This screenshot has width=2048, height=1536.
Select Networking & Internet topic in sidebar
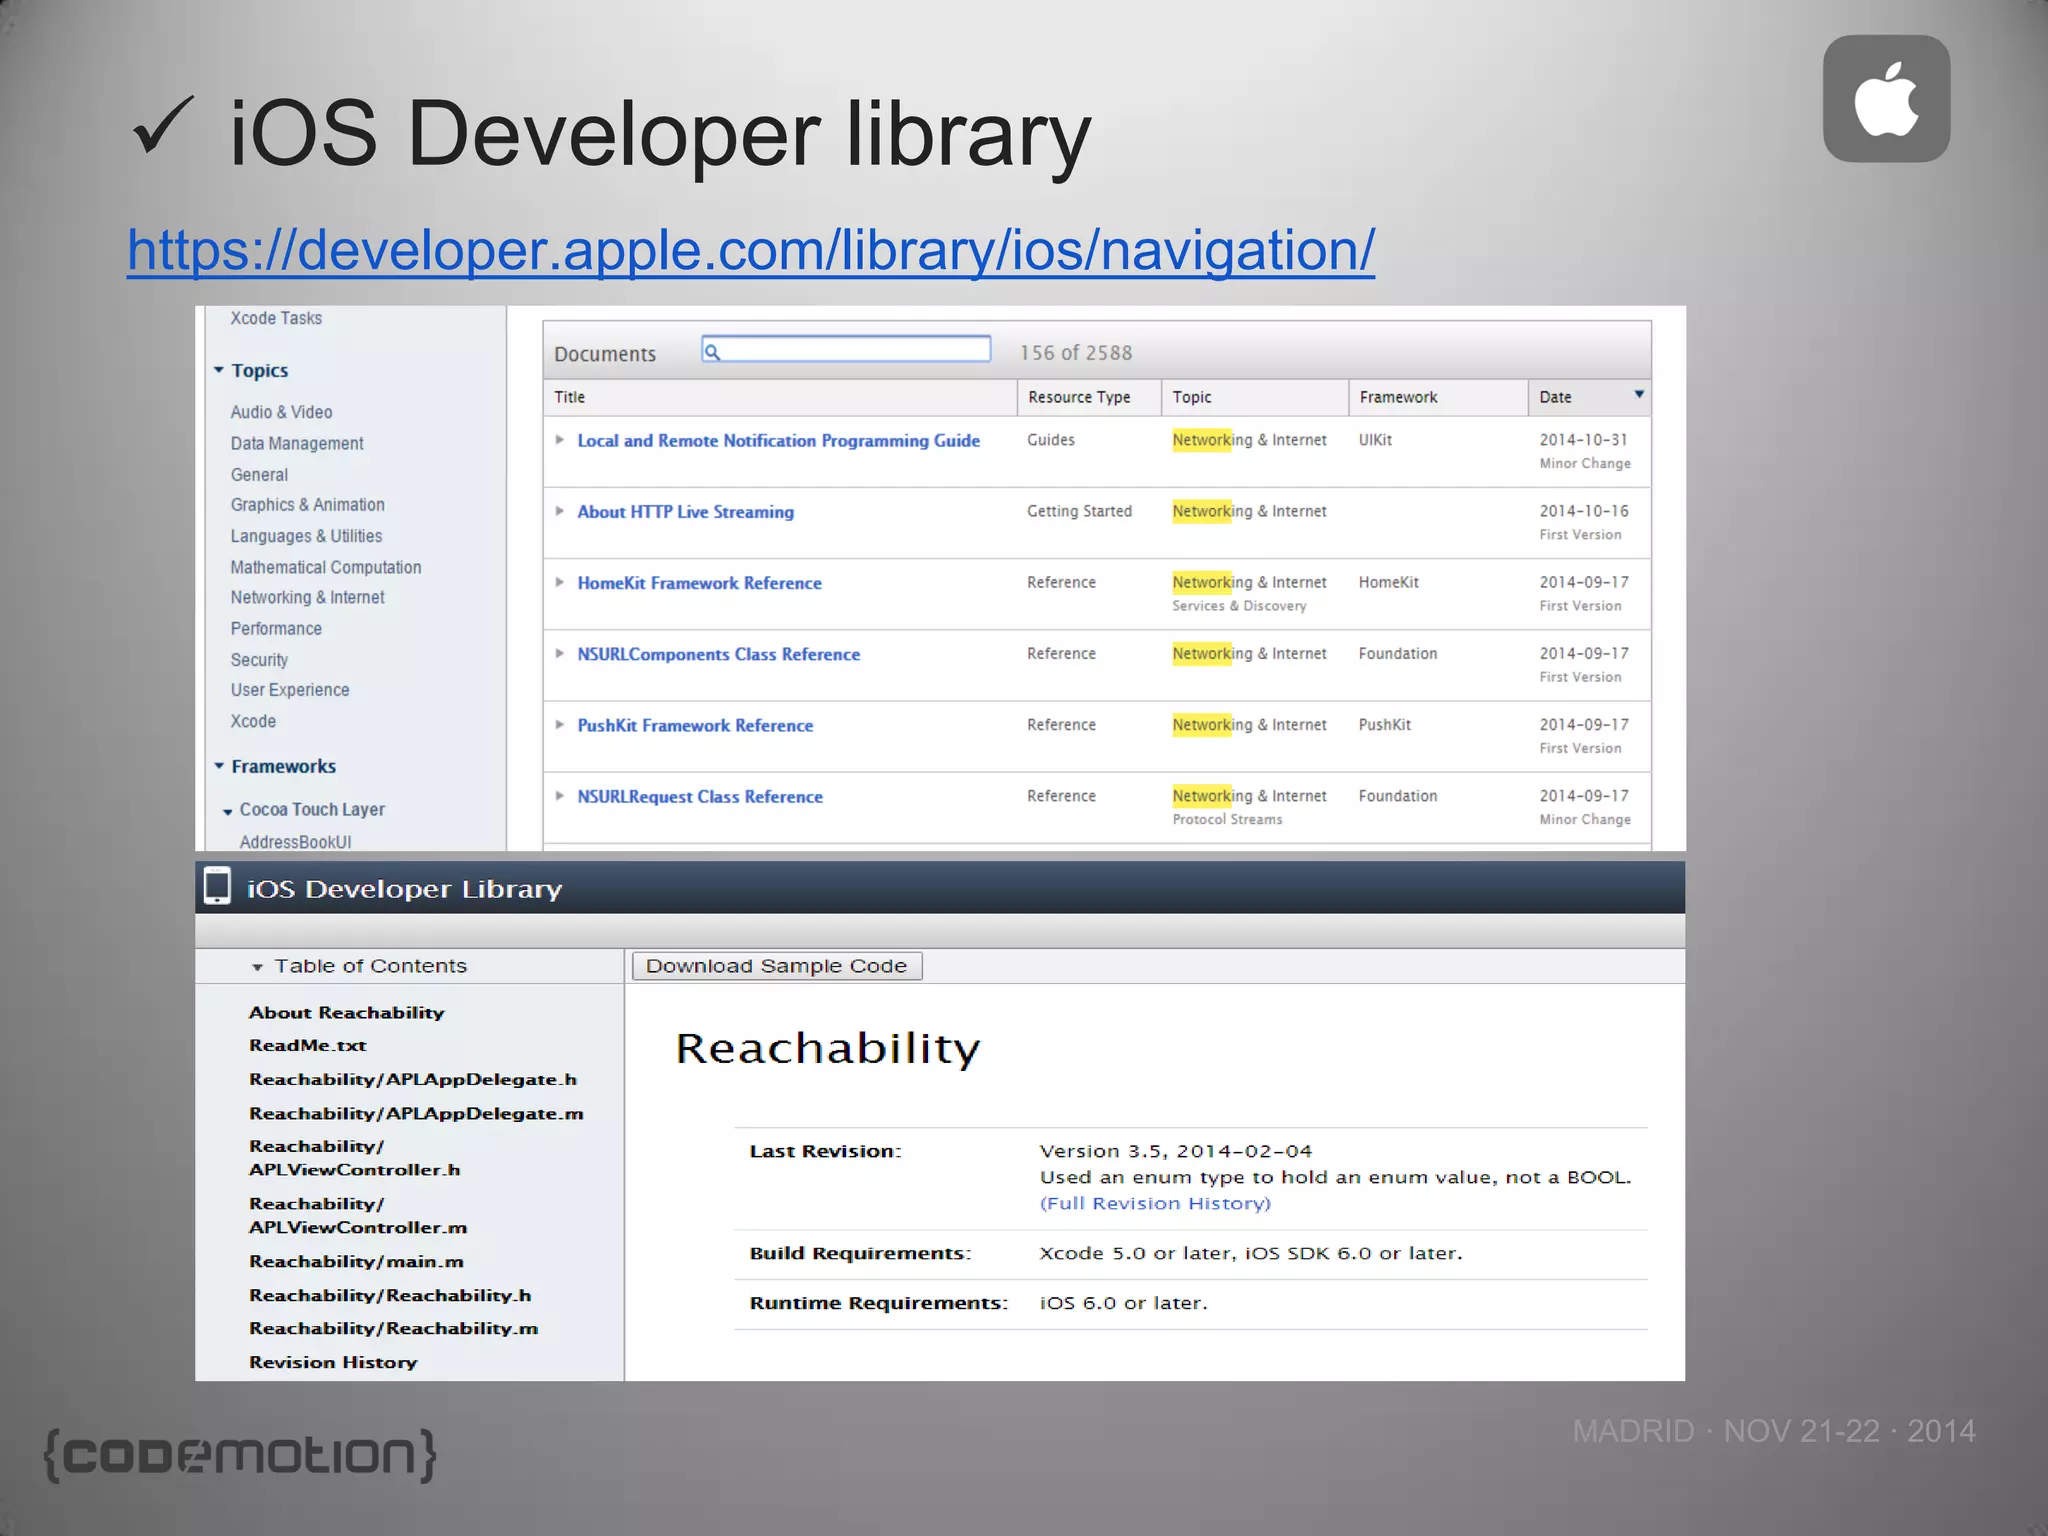pyautogui.click(x=307, y=597)
